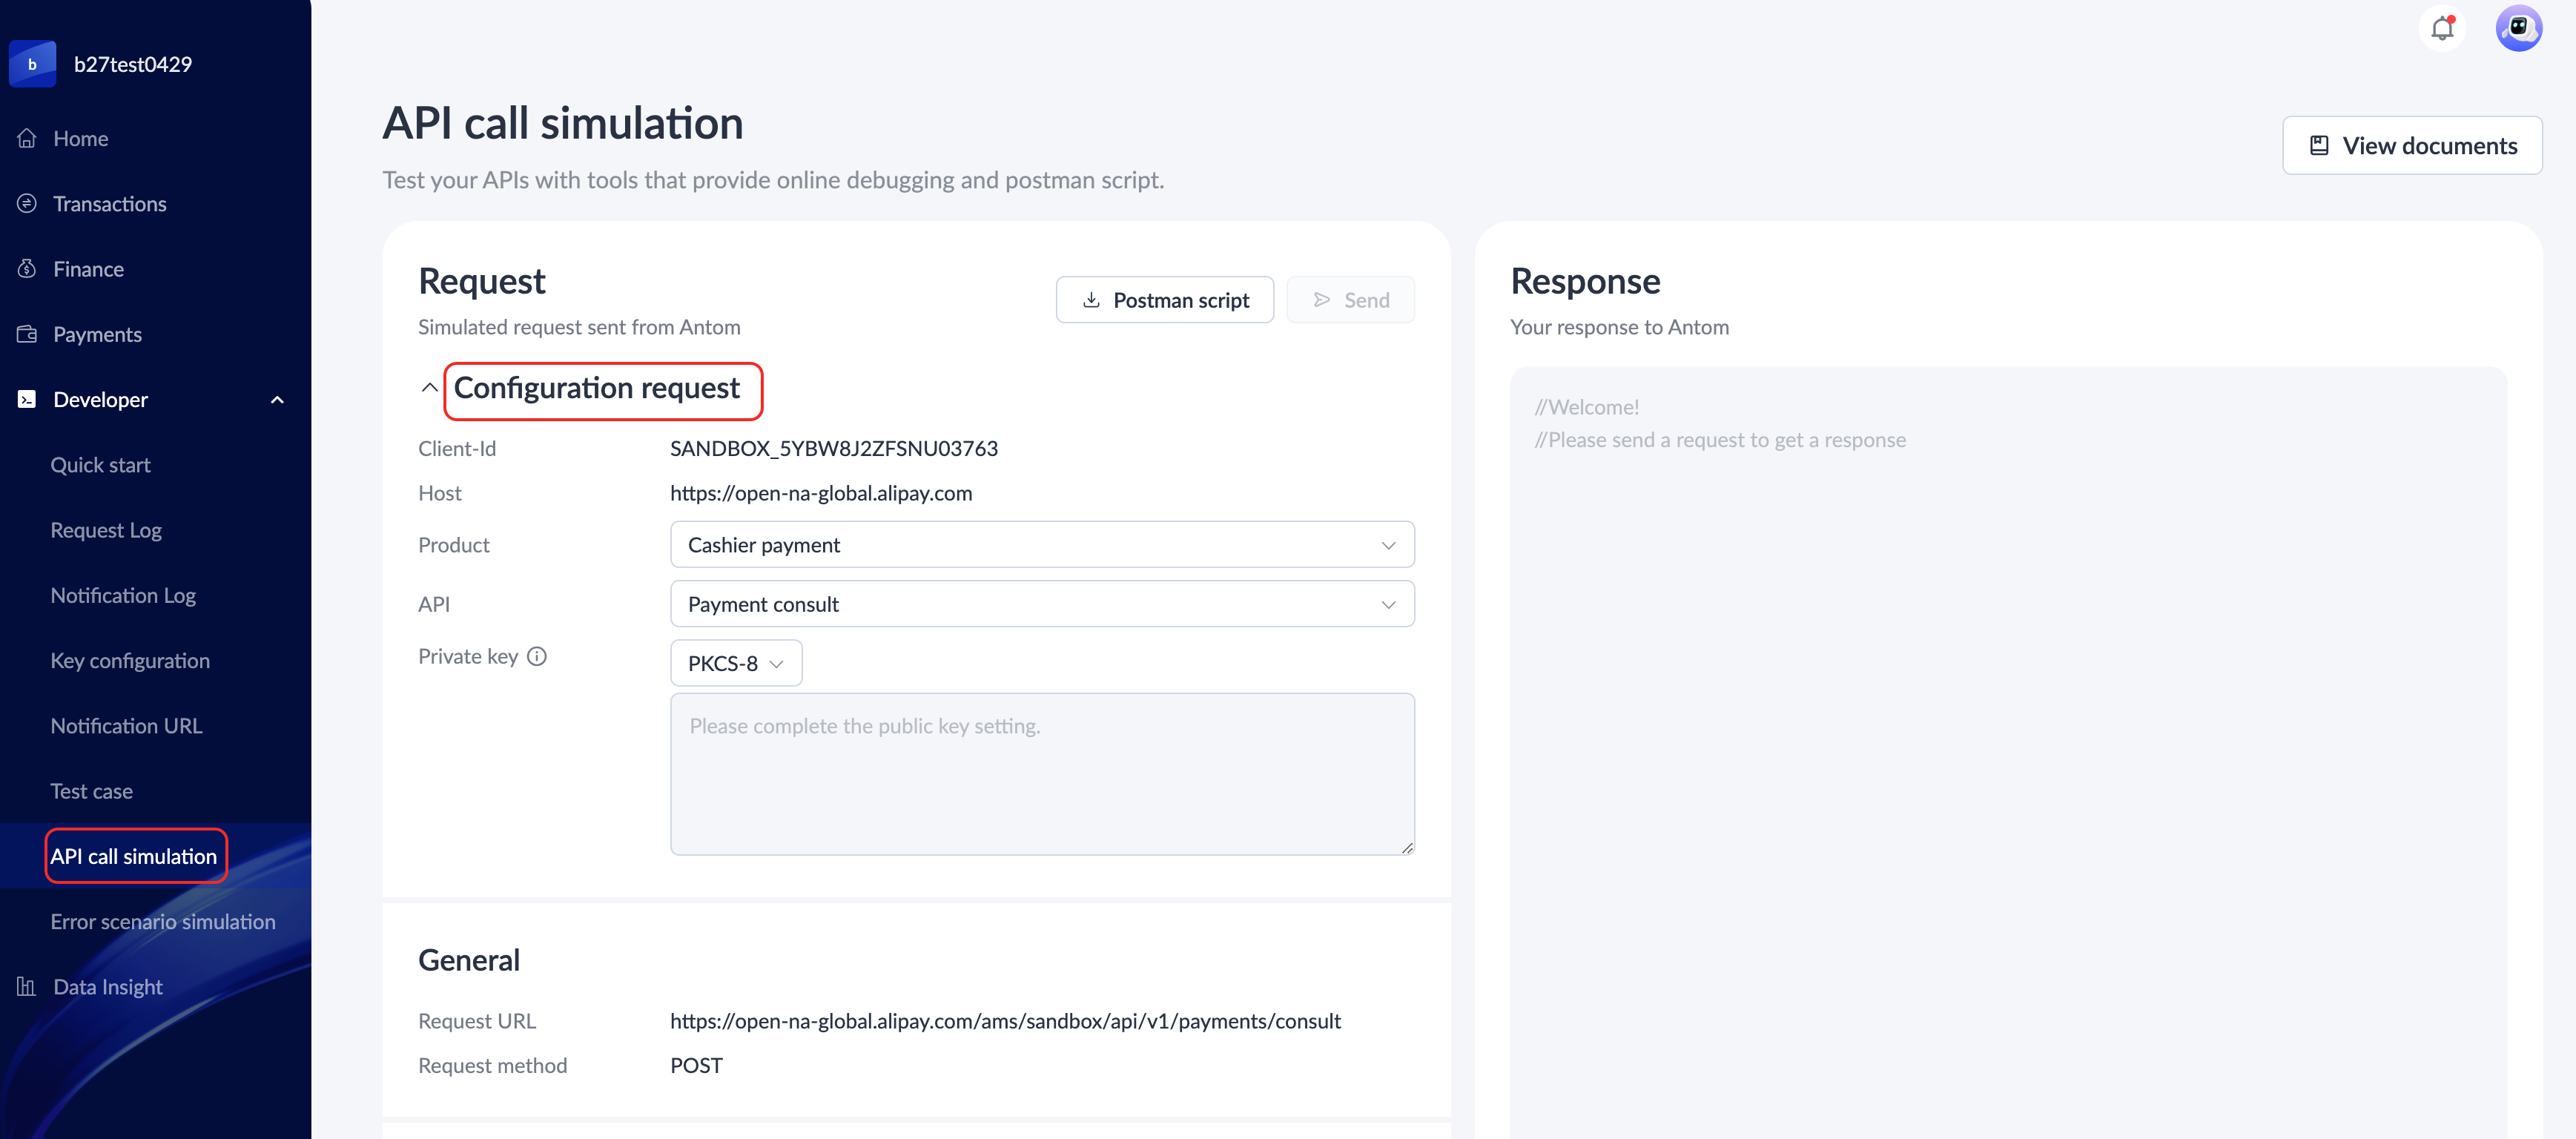Click the Transactions sidebar icon
The image size is (2576, 1139).
27,203
